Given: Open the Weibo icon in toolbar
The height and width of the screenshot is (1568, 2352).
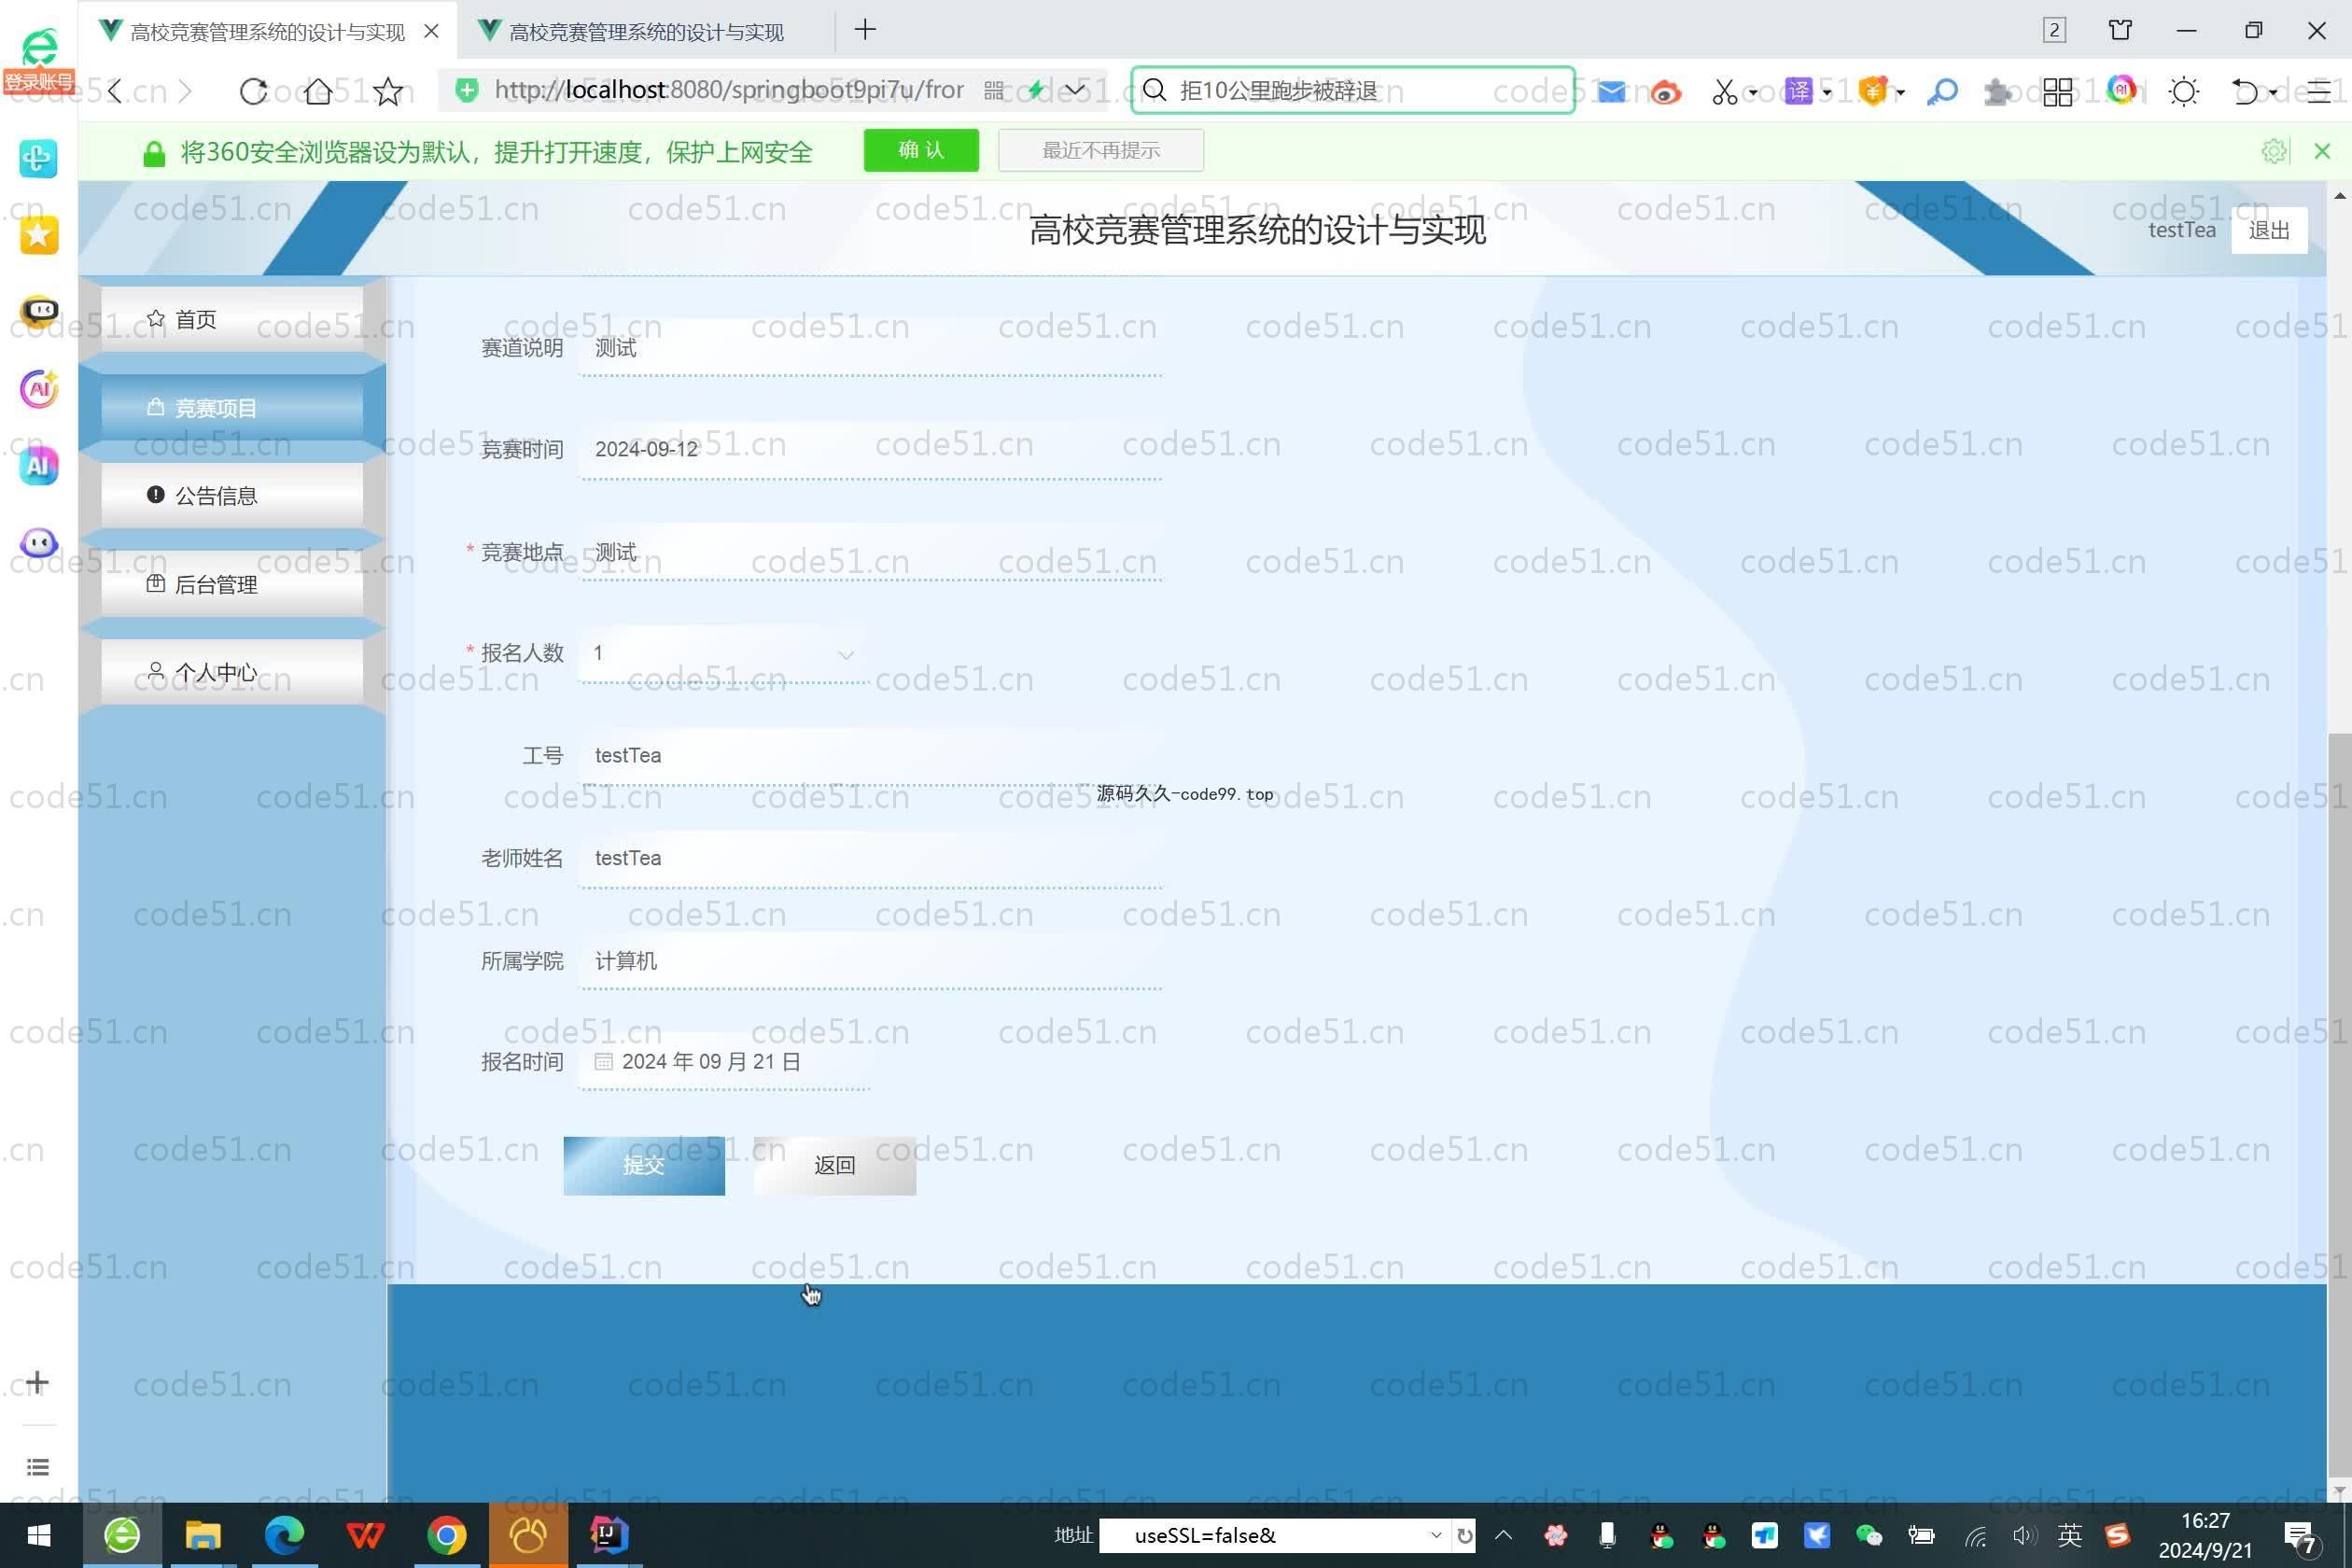Looking at the screenshot, I should 1665,92.
